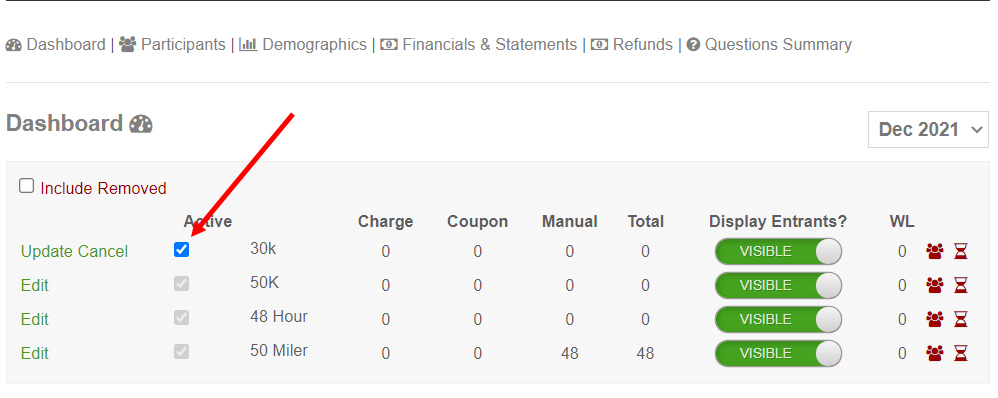This screenshot has height=398, width=998.
Task: Click hourglass icon in 50 Miler row
Action: (x=960, y=353)
